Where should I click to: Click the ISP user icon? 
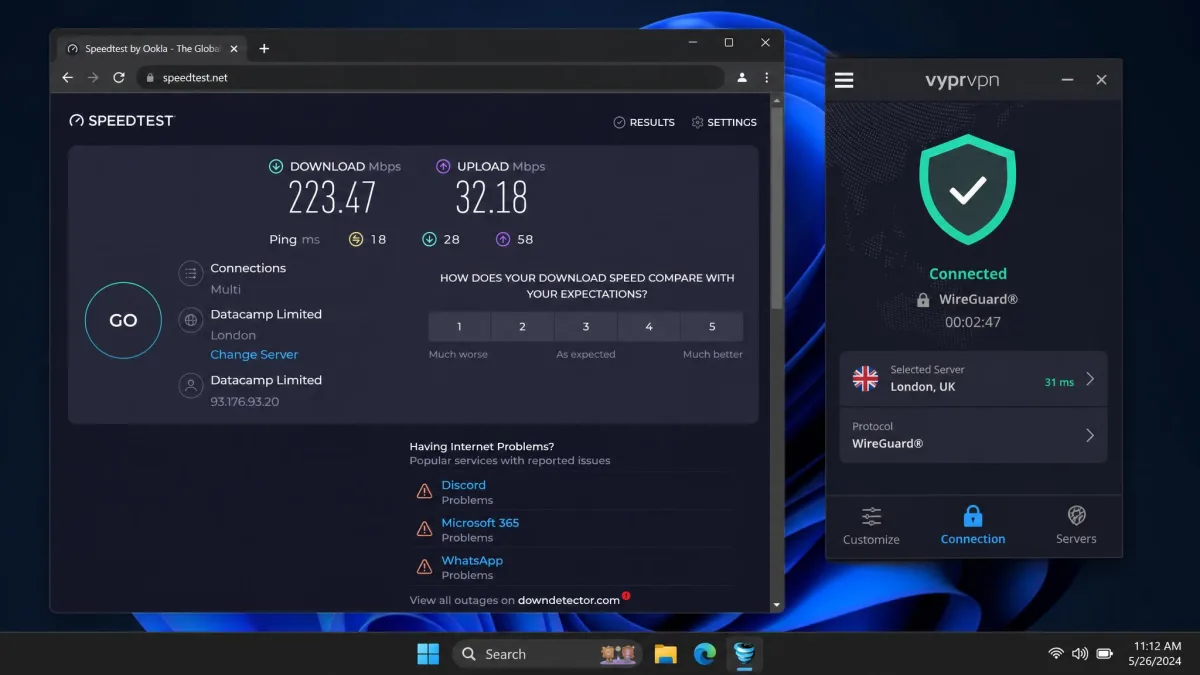pos(190,386)
